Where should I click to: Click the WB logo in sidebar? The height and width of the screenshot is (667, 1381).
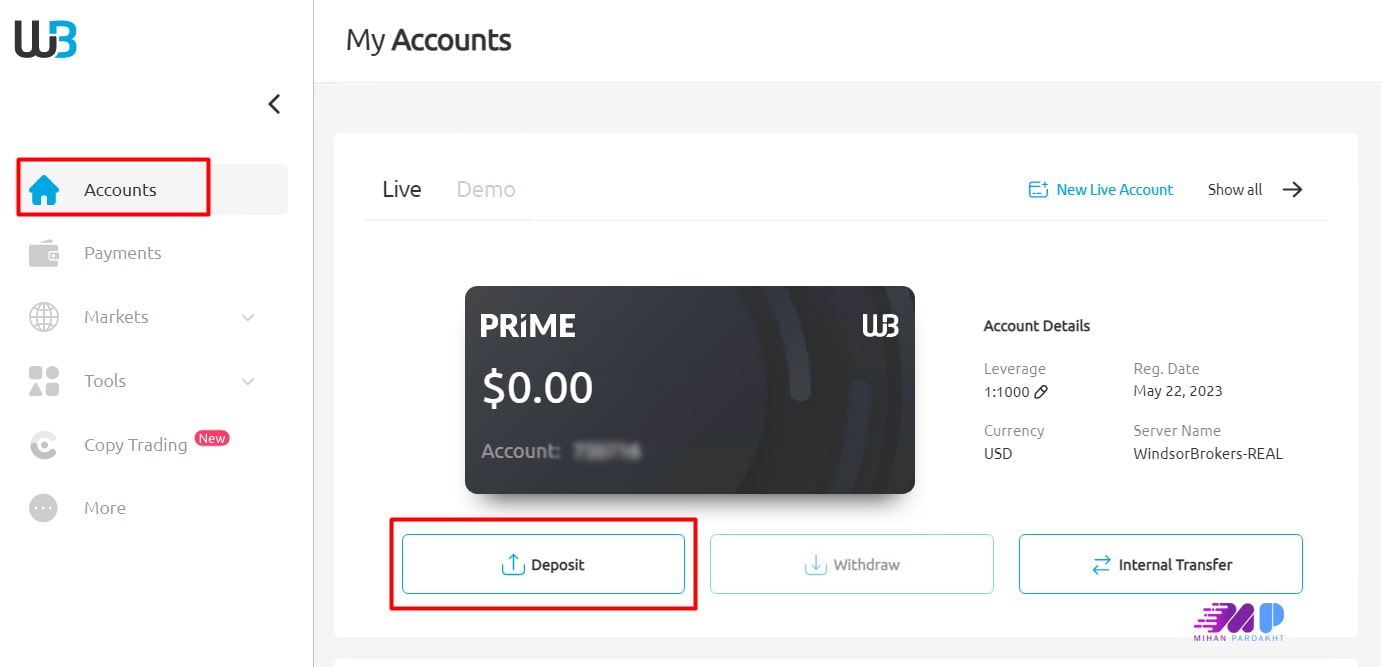point(46,40)
